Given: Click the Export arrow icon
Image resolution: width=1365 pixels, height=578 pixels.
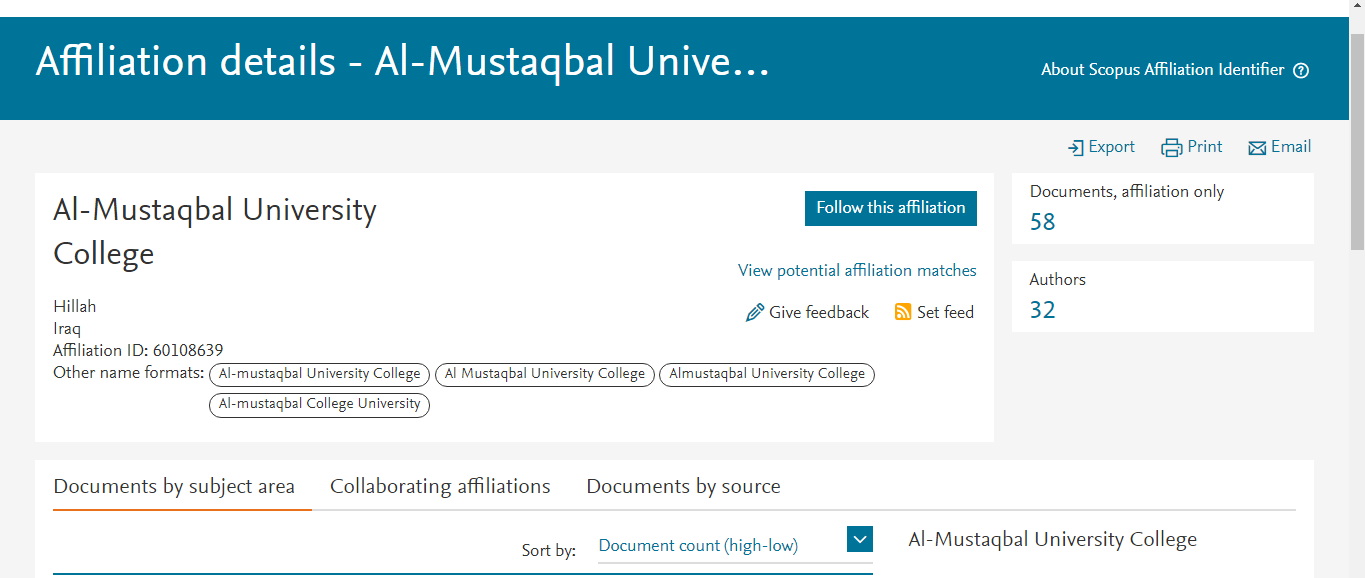Looking at the screenshot, I should point(1076,148).
